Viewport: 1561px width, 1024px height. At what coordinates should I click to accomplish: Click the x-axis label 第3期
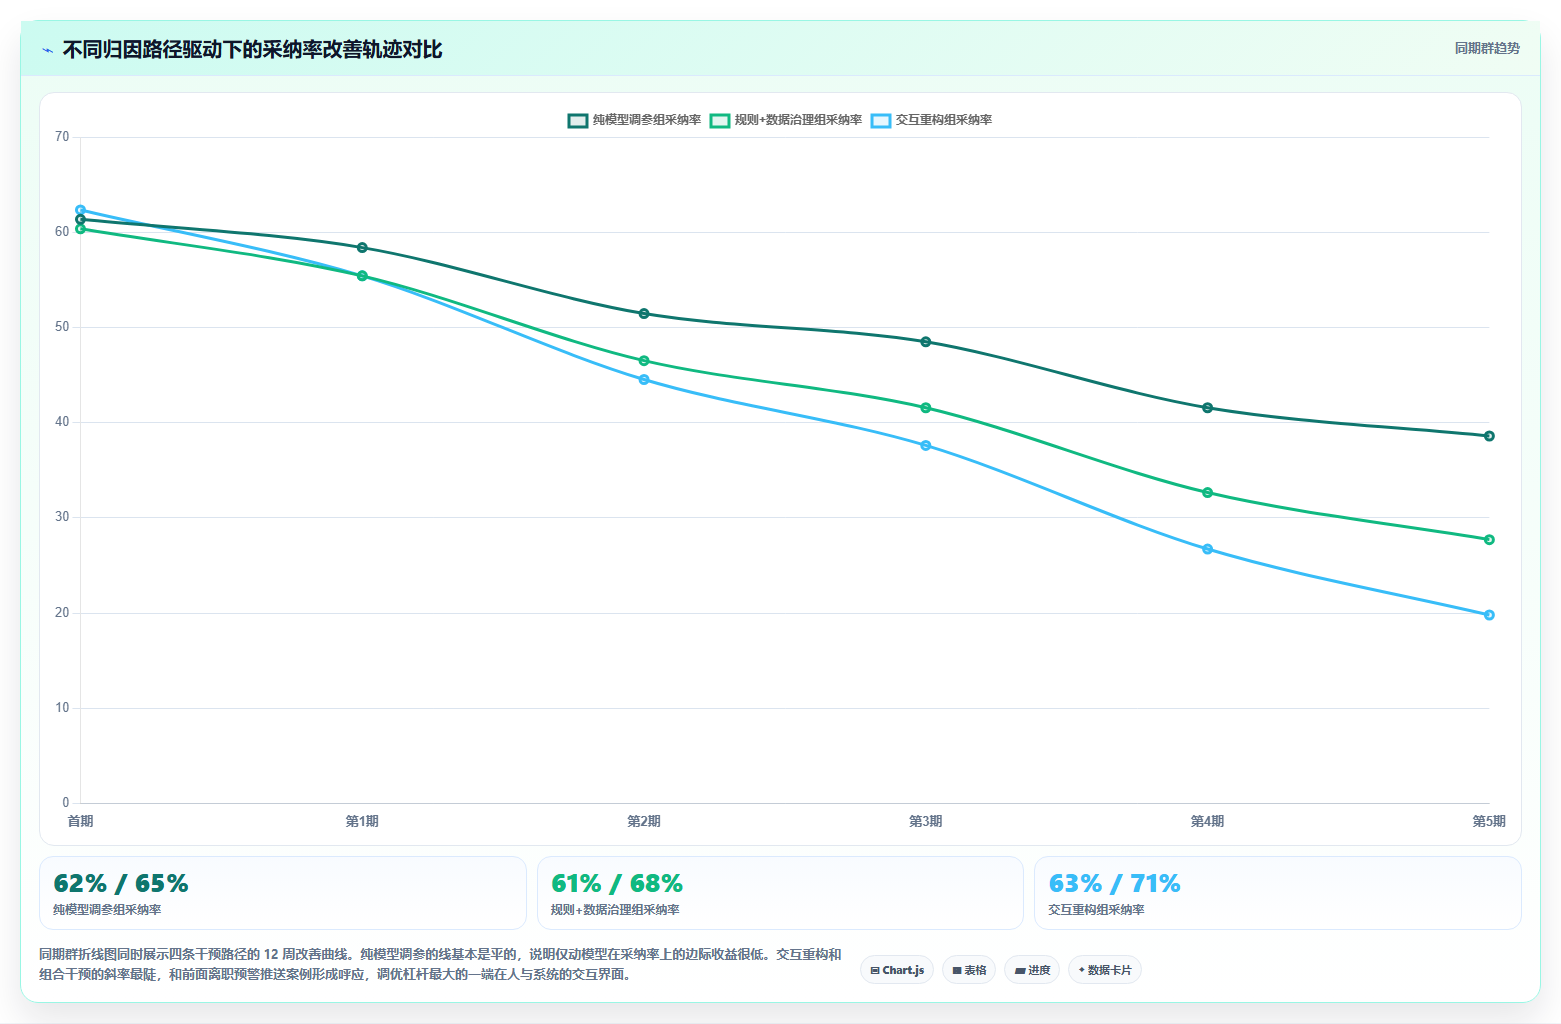click(926, 821)
